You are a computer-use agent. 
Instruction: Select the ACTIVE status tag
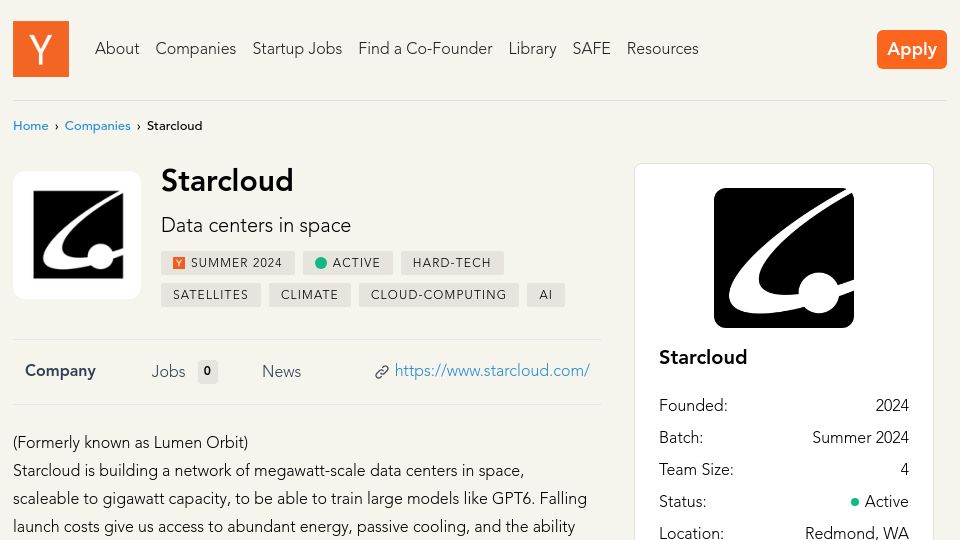click(348, 263)
